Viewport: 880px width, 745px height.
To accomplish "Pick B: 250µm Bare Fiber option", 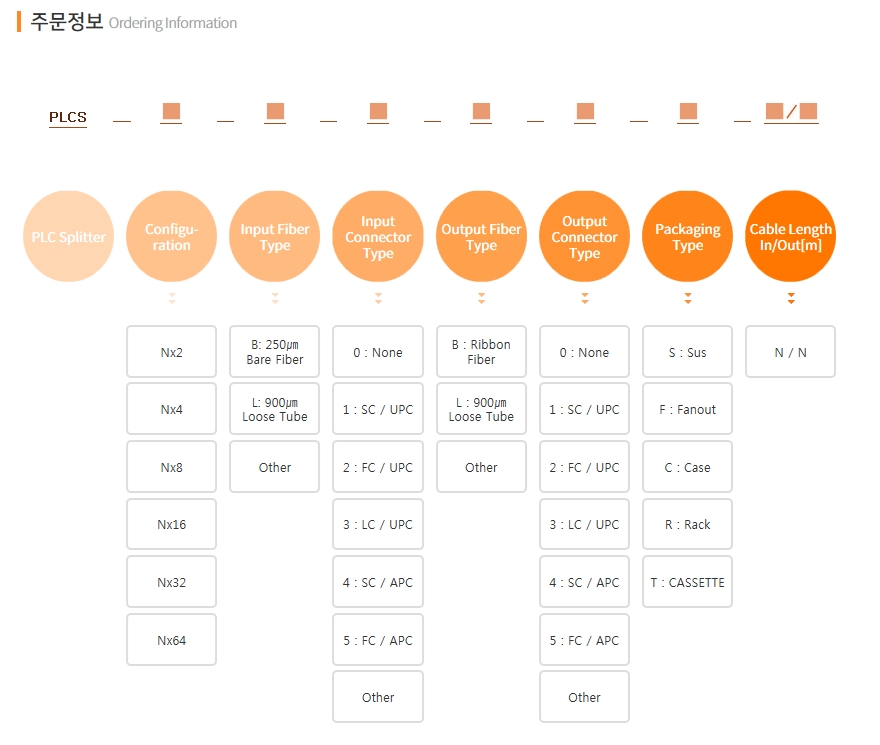I will [x=275, y=352].
